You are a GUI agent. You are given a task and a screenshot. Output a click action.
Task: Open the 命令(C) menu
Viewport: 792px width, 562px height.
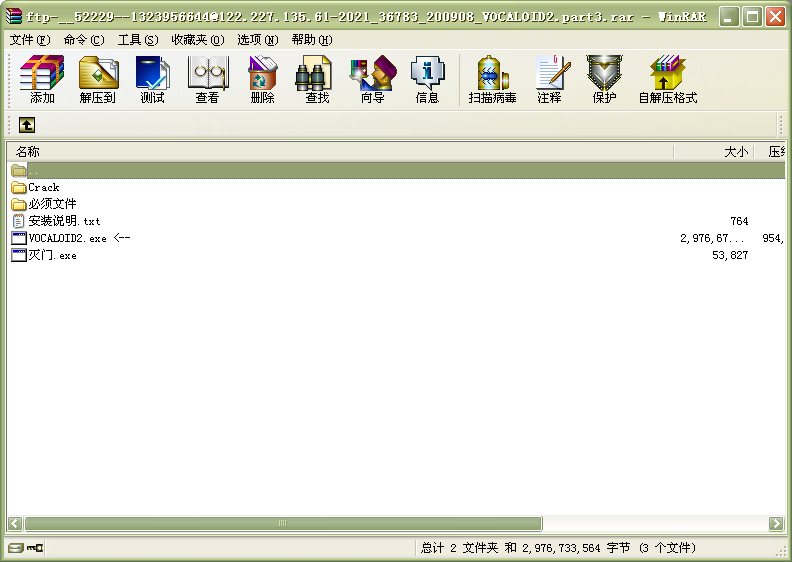tap(84, 39)
